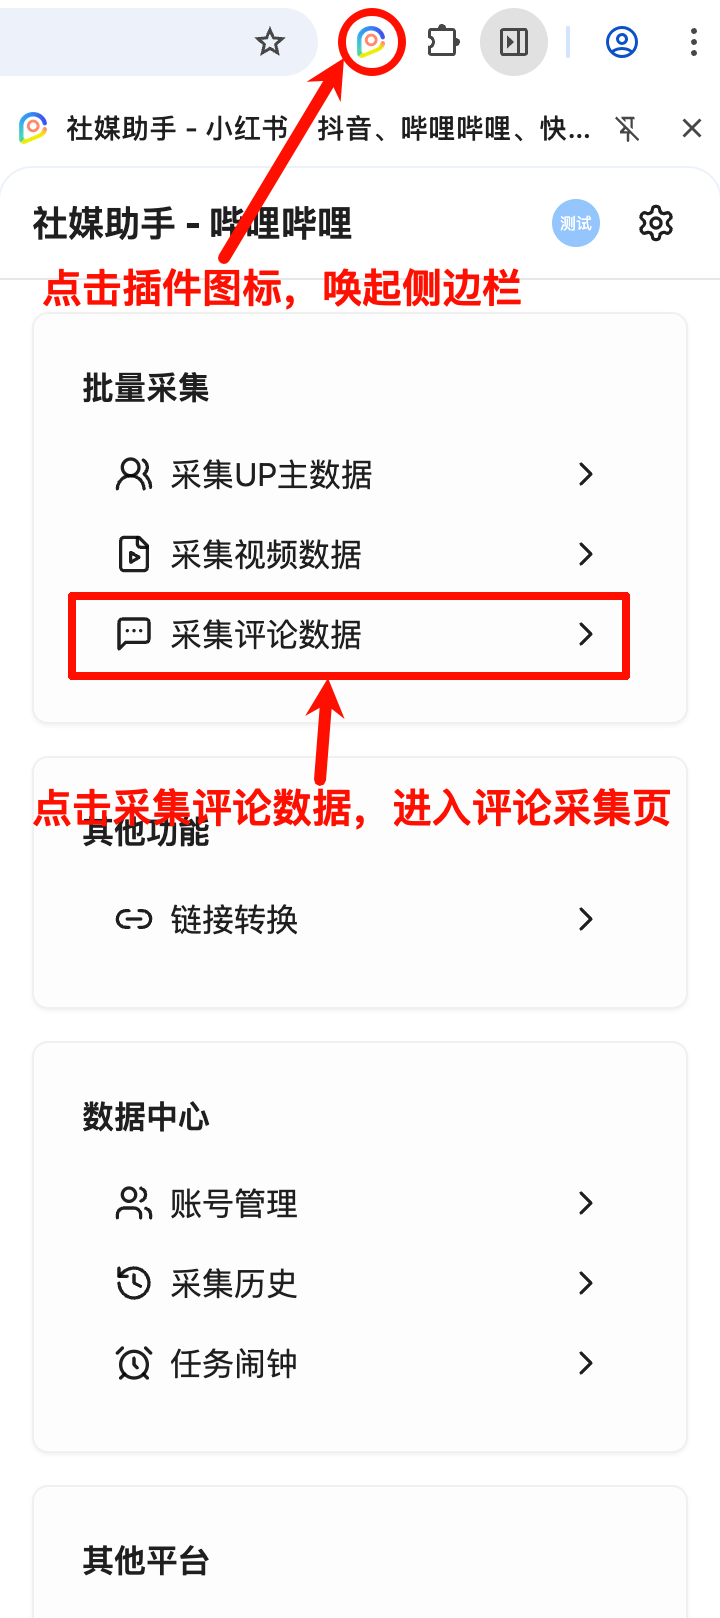Click the history clock icon for 采集历史

(134, 1283)
